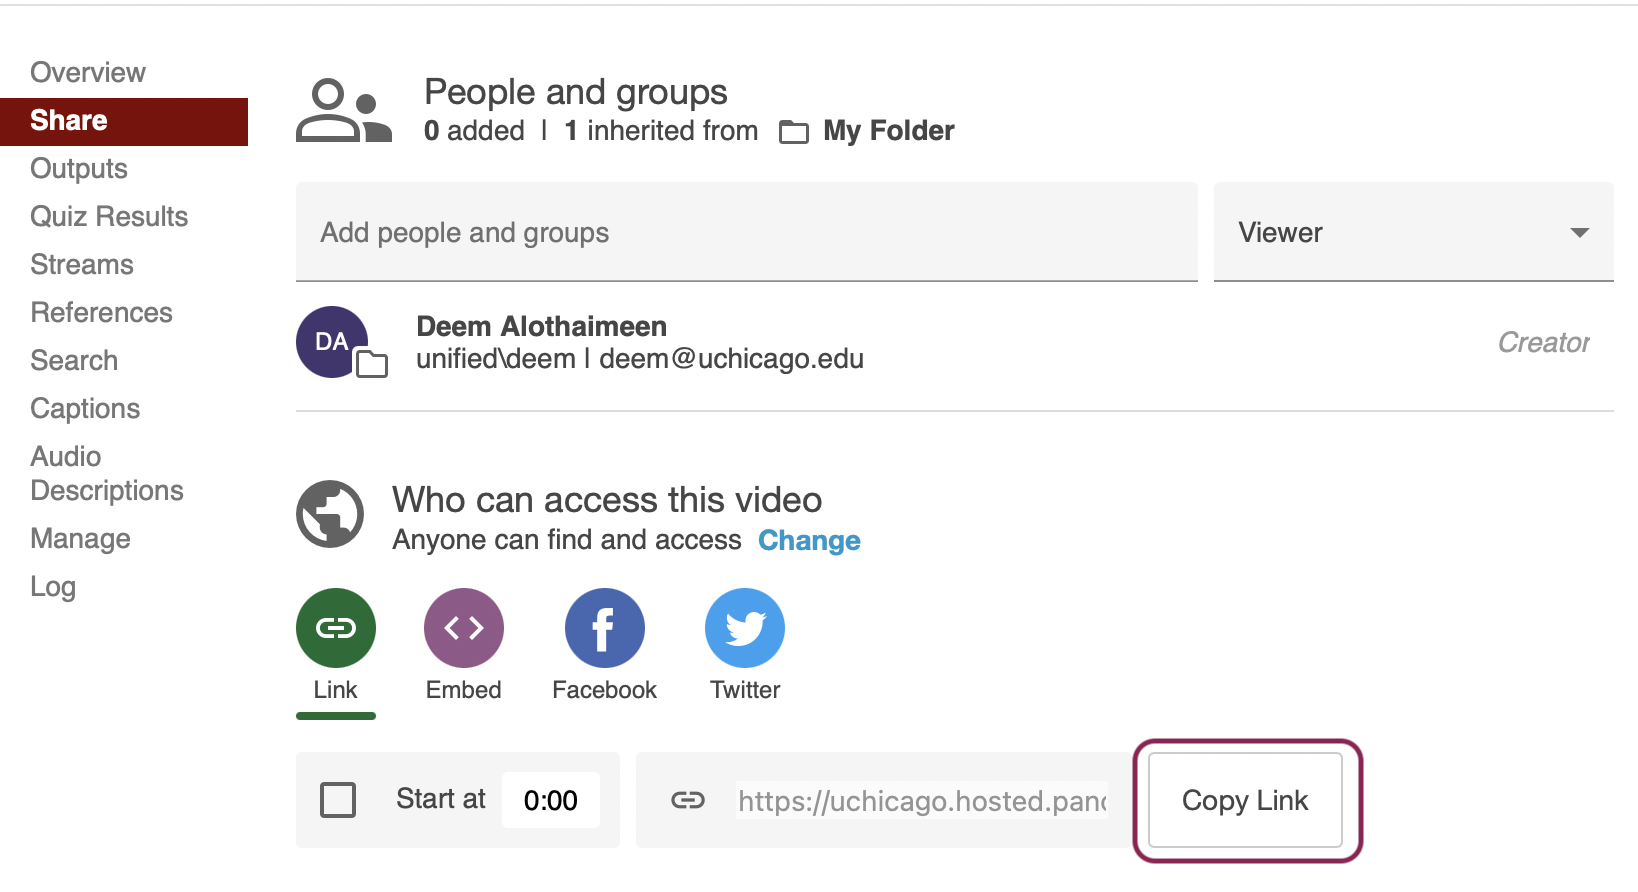Click Change access link
The image size is (1638, 892).
809,540
